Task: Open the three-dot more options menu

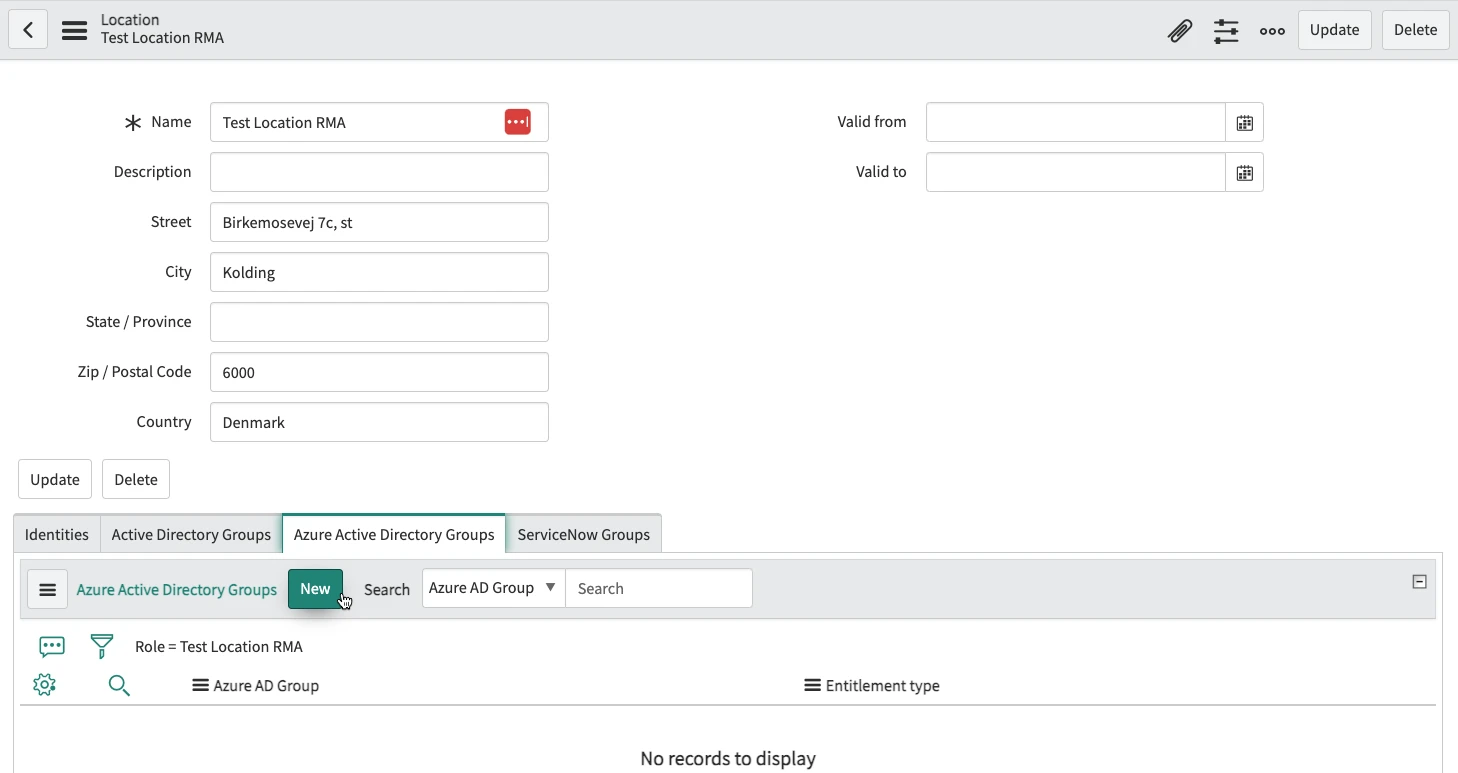Action: click(1272, 31)
